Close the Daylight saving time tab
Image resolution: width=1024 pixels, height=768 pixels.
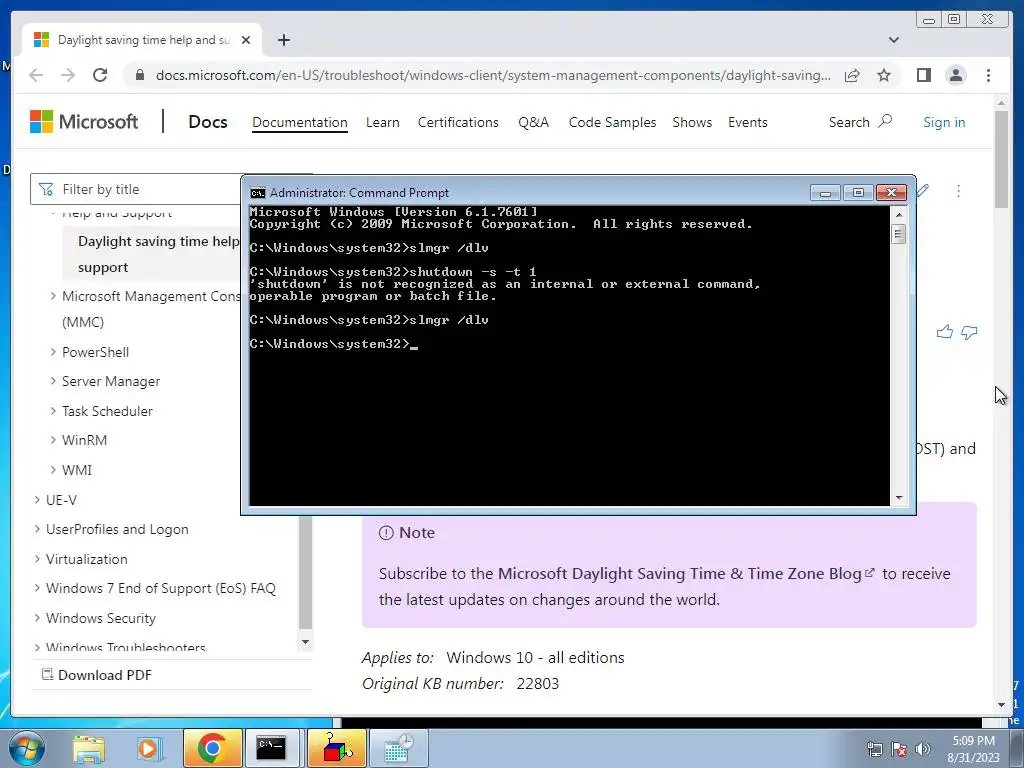(x=246, y=40)
